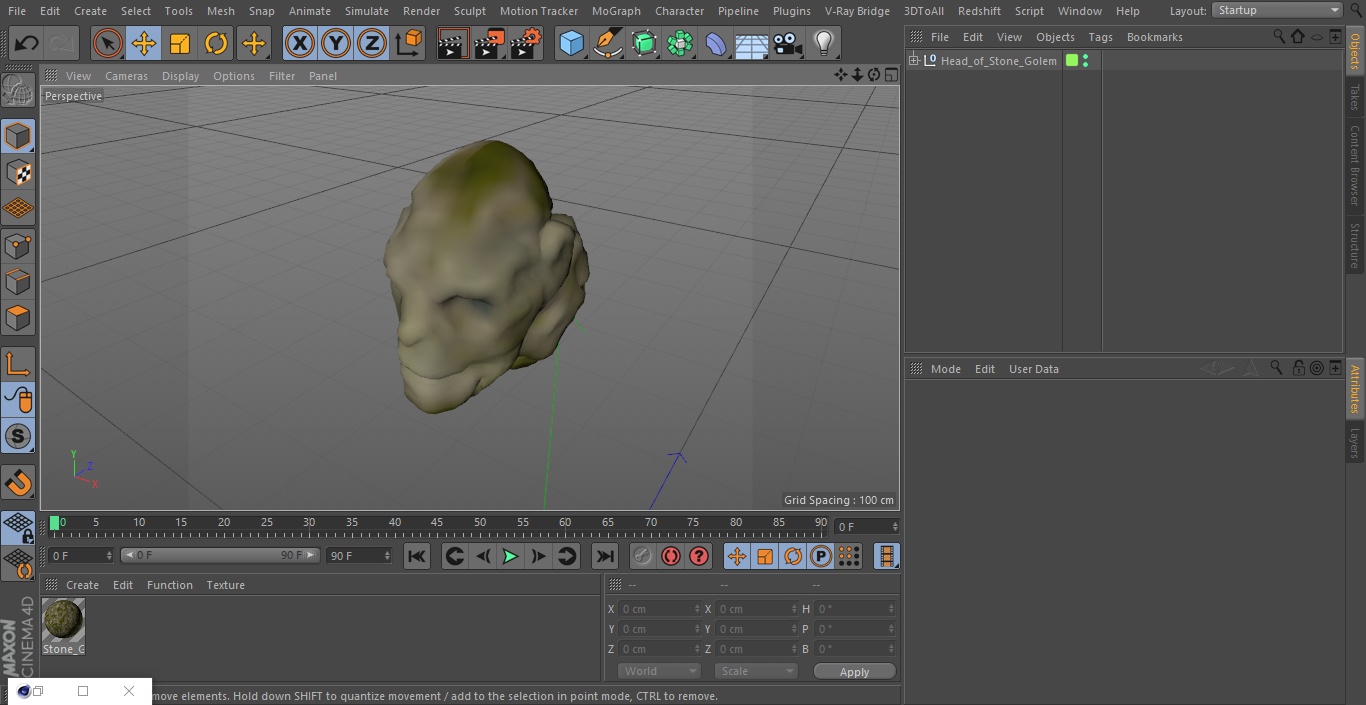Open the World coordinate system dropdown
This screenshot has width=1366, height=705.
(659, 671)
